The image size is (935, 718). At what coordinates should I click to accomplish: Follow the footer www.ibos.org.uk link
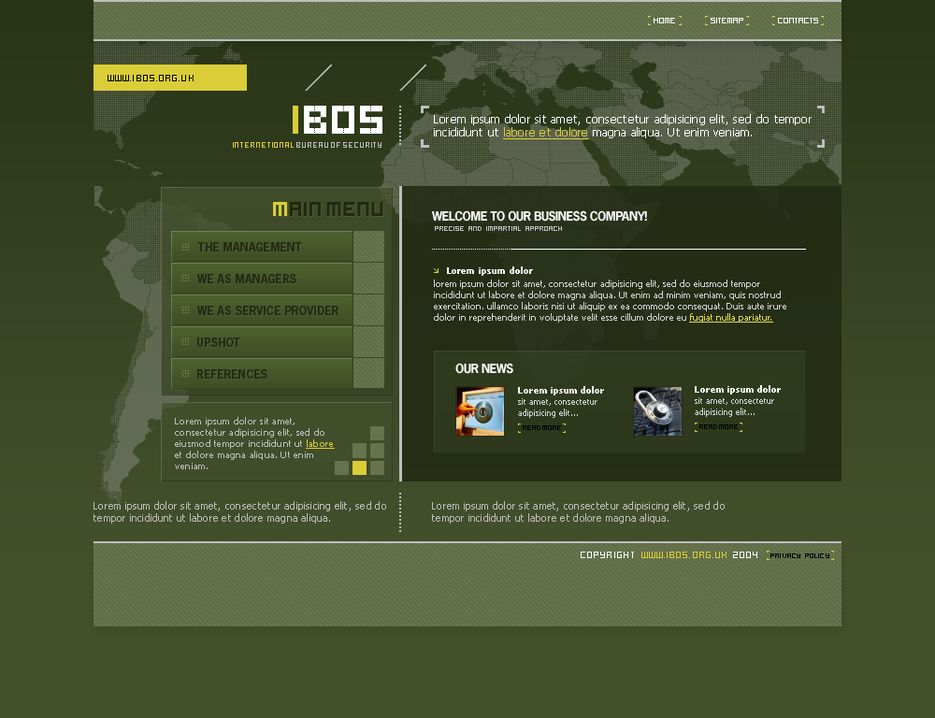684,555
